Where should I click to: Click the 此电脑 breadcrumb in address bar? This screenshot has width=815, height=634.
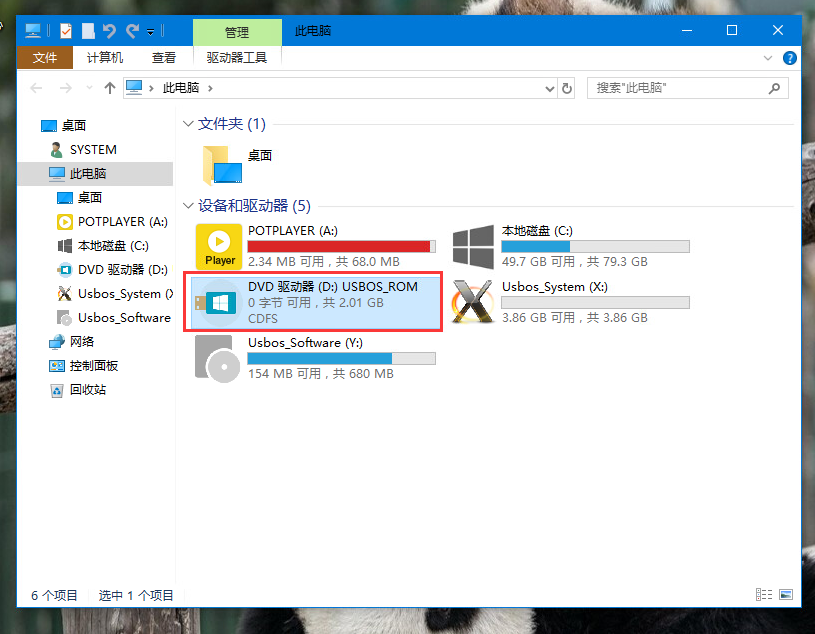click(x=181, y=88)
